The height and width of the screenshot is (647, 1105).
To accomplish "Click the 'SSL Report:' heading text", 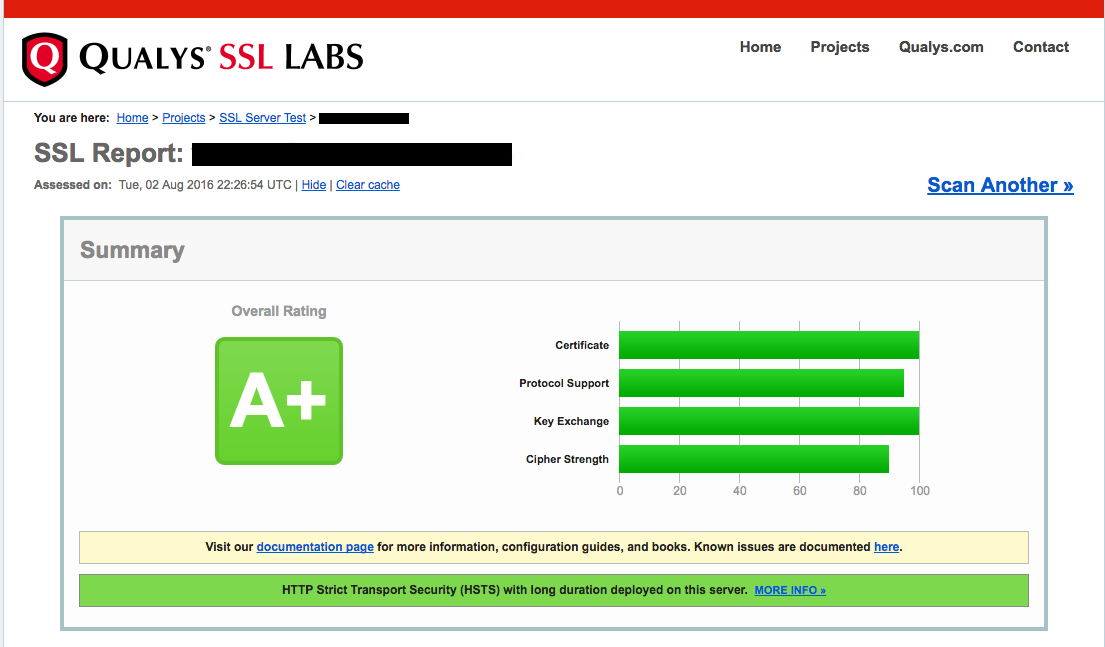I will (x=109, y=154).
